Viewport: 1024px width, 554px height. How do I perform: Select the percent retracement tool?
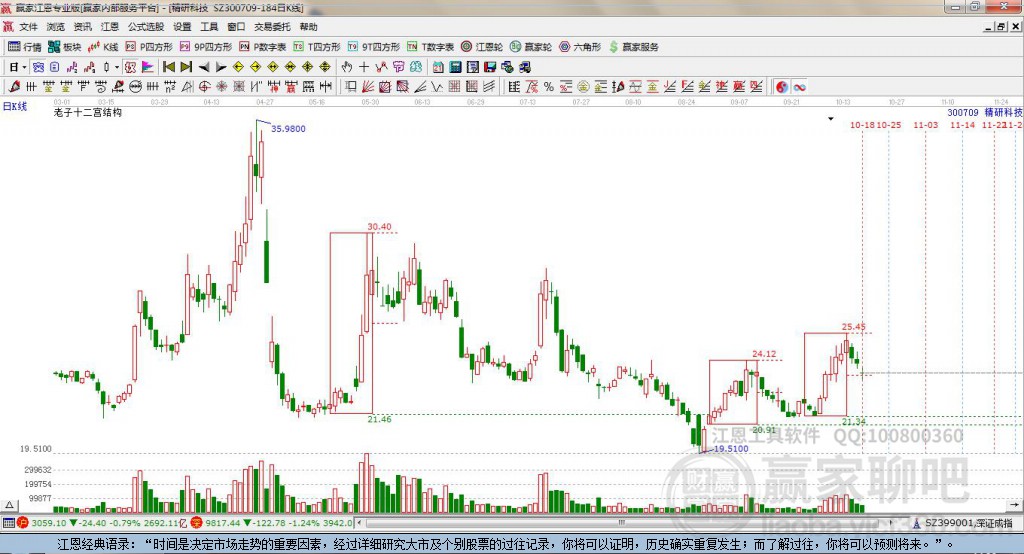(x=549, y=87)
